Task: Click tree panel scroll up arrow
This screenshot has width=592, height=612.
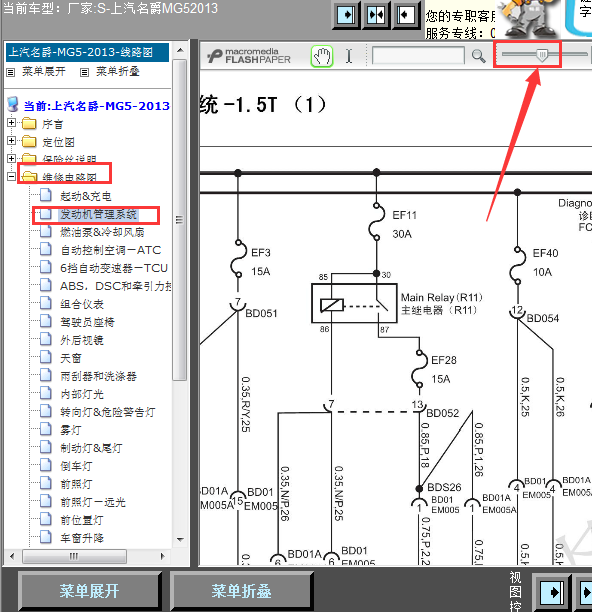Action: (x=180, y=50)
